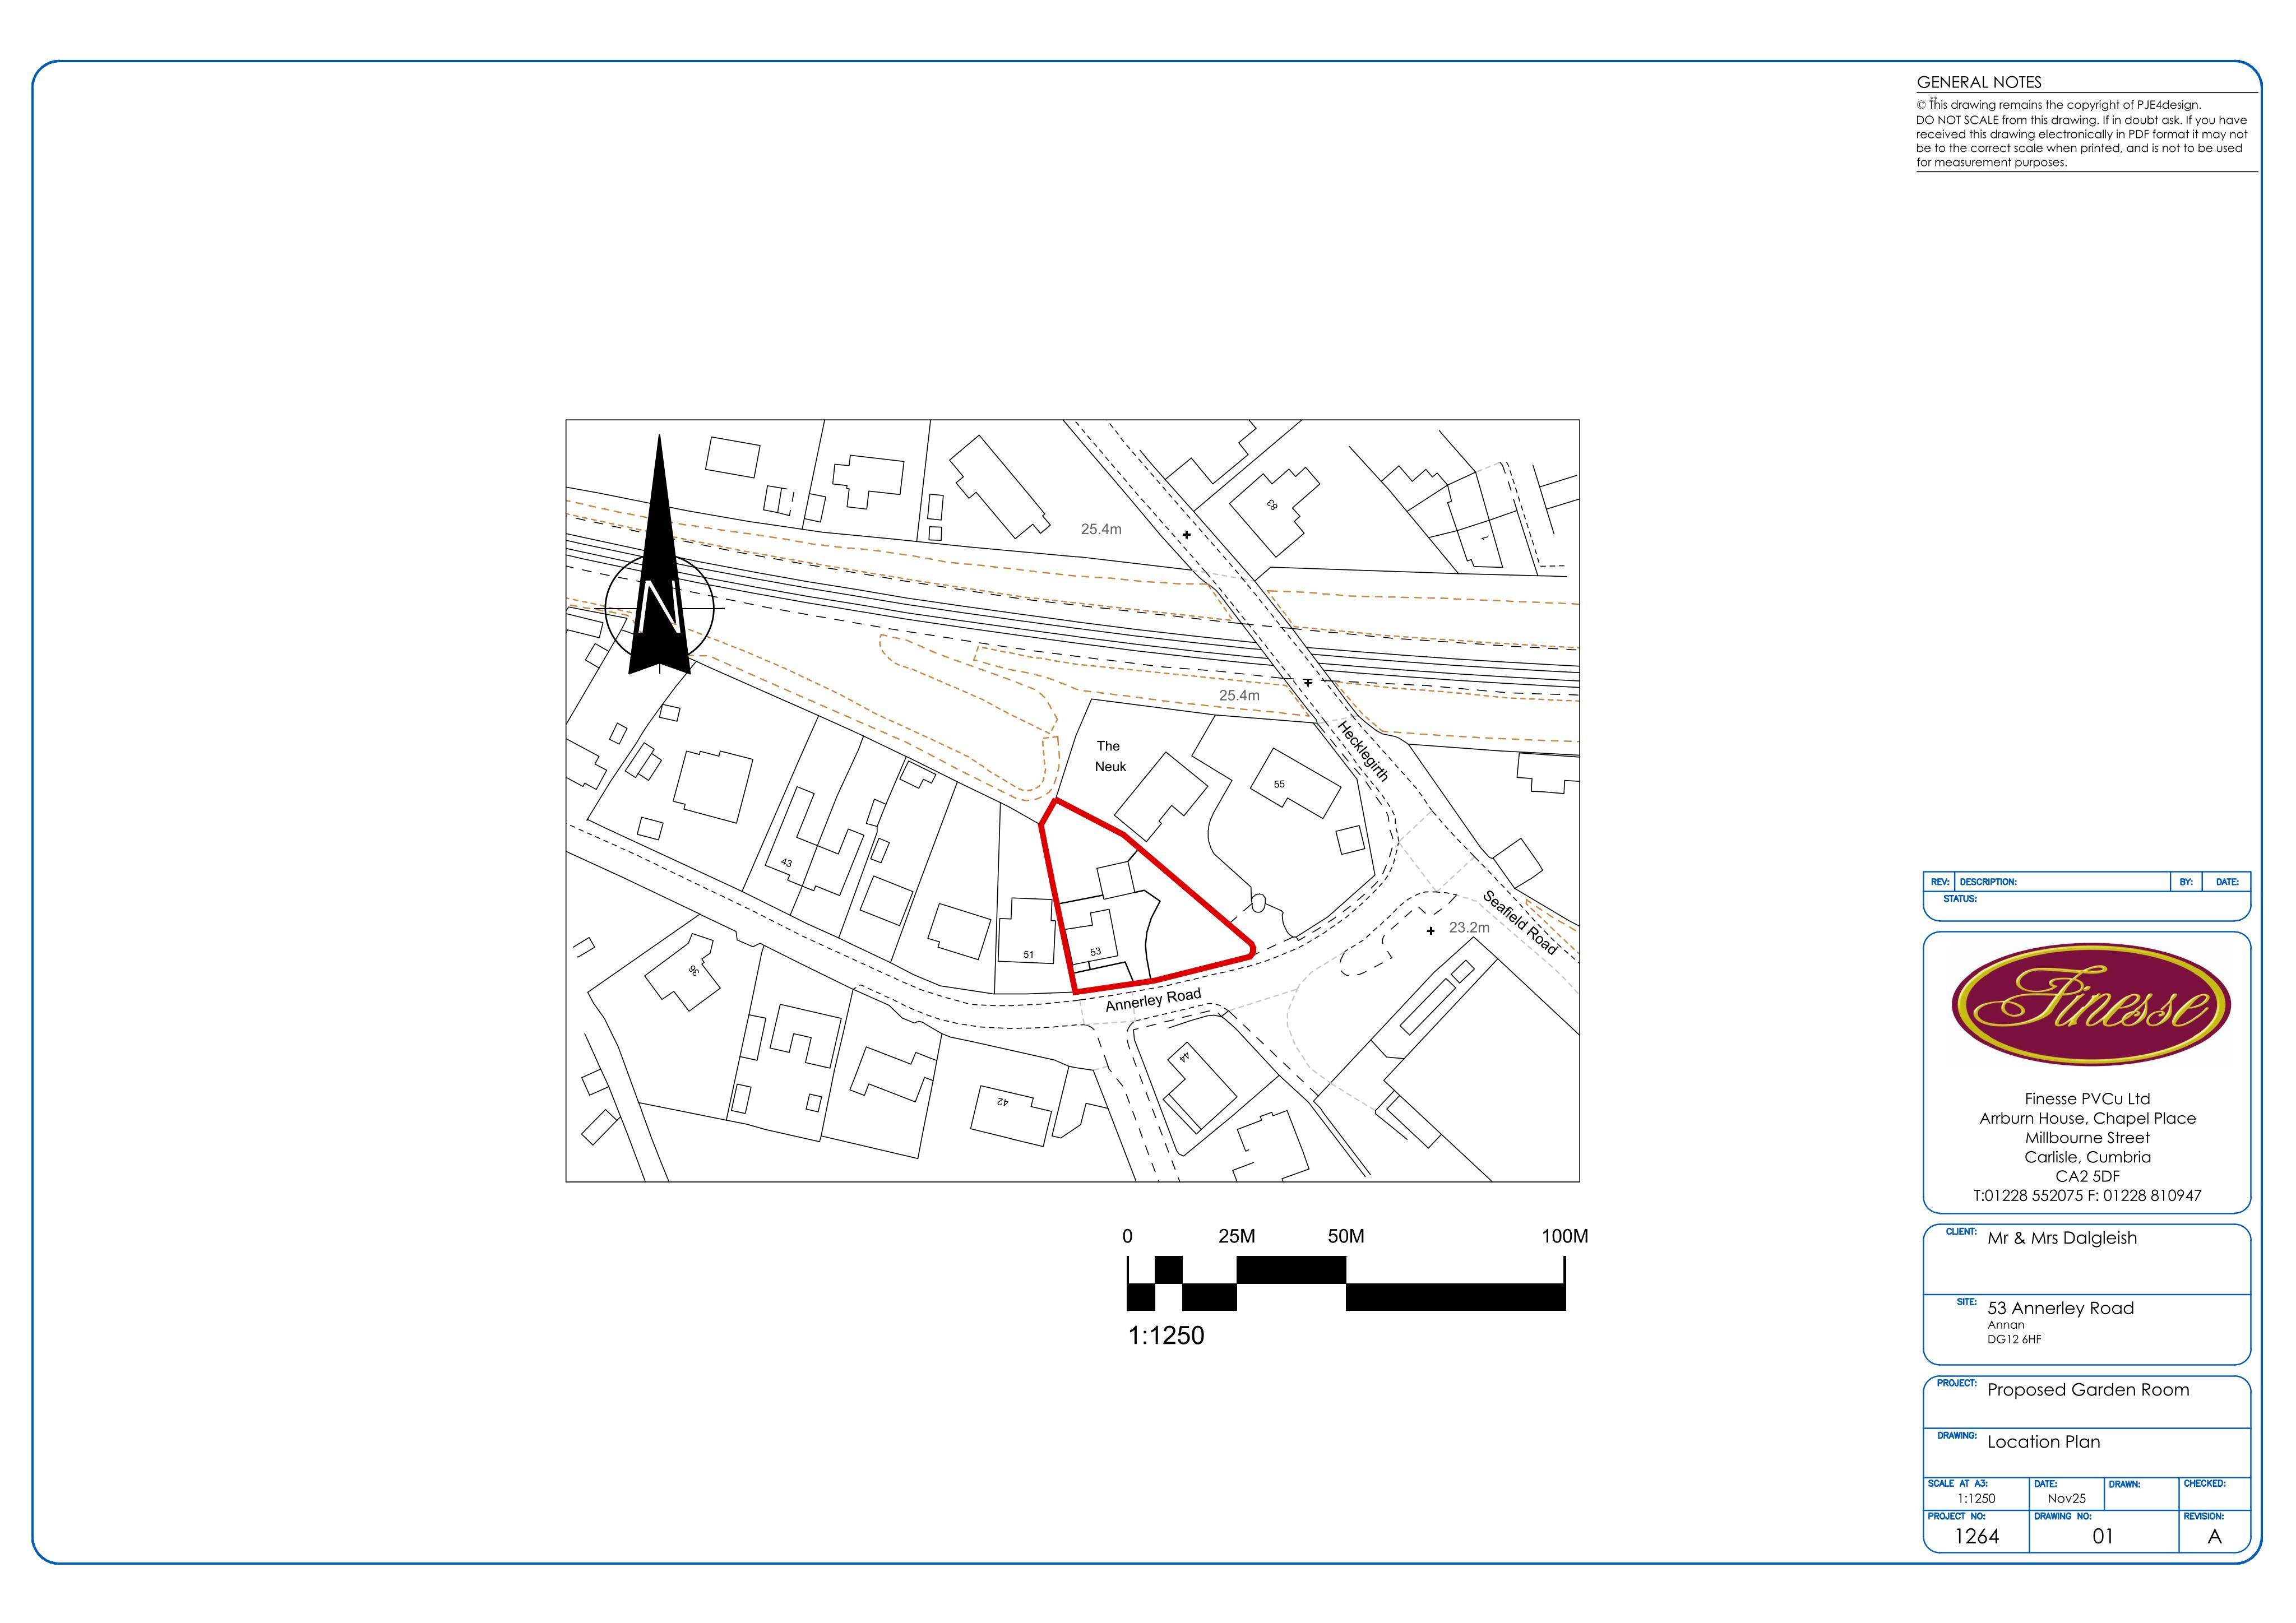Click the "Carlisle, Cumbria" address line

click(2087, 1157)
